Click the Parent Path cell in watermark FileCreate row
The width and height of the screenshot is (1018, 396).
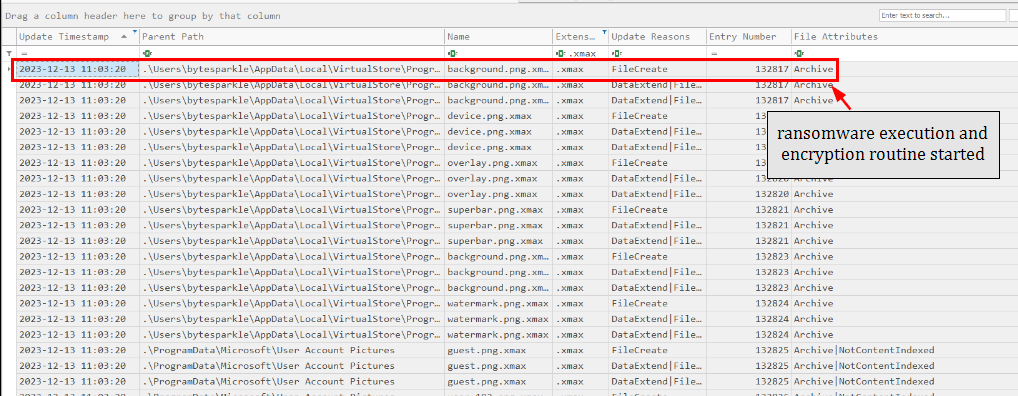pyautogui.click(x=292, y=303)
